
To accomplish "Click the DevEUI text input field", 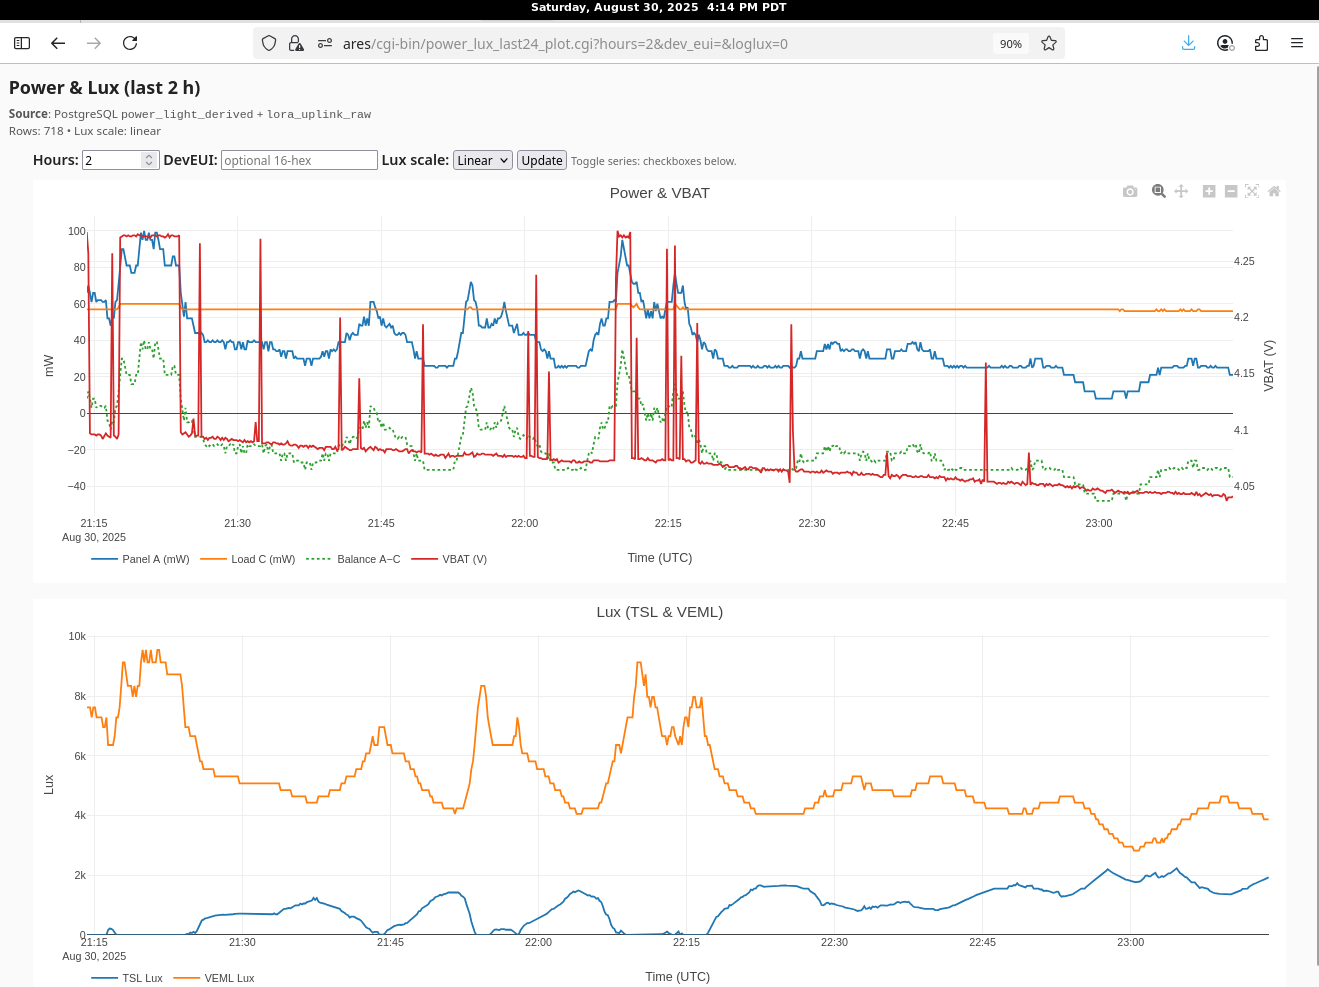I will tap(299, 160).
